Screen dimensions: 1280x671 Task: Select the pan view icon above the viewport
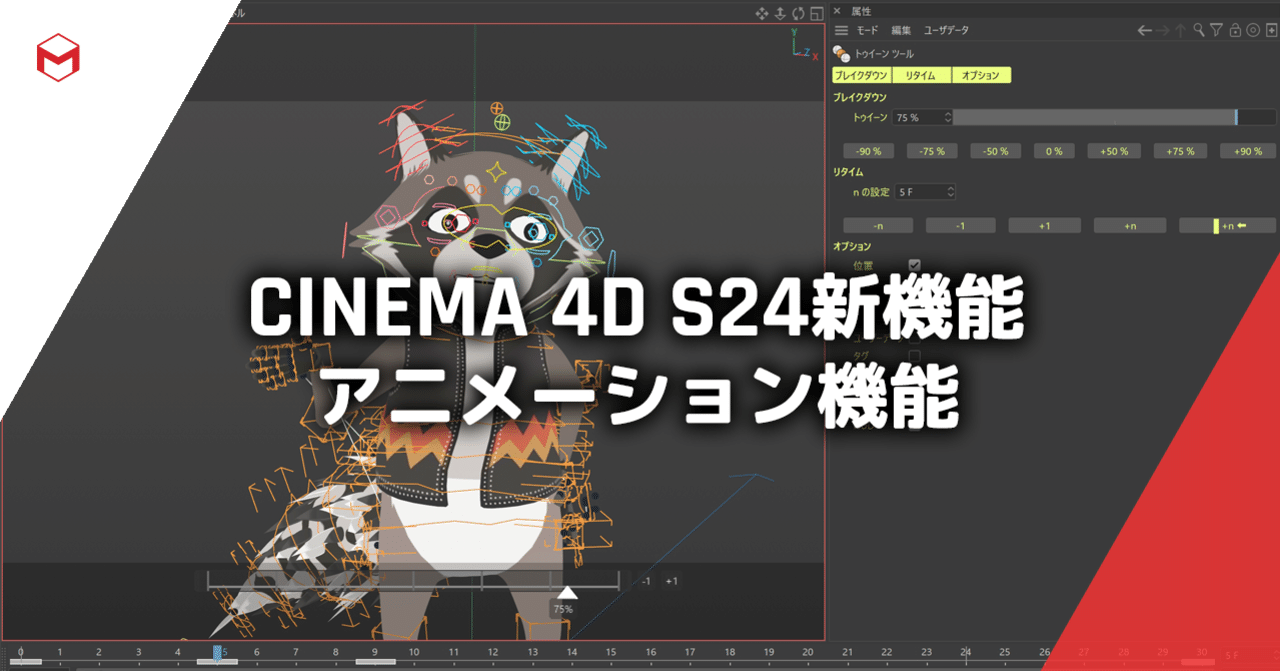[x=762, y=13]
